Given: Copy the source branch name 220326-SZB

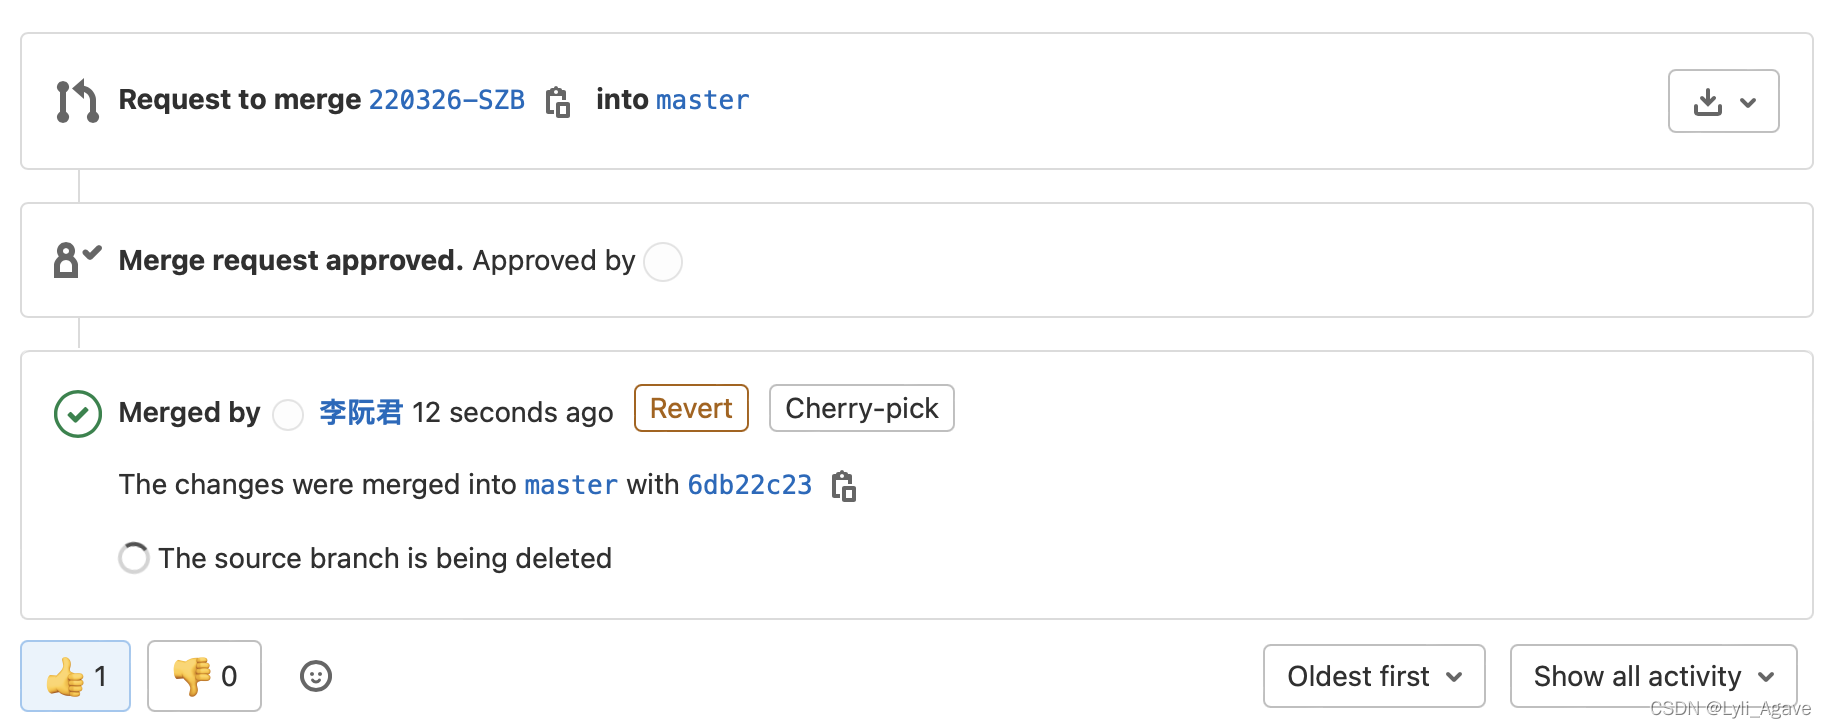Looking at the screenshot, I should 558,102.
